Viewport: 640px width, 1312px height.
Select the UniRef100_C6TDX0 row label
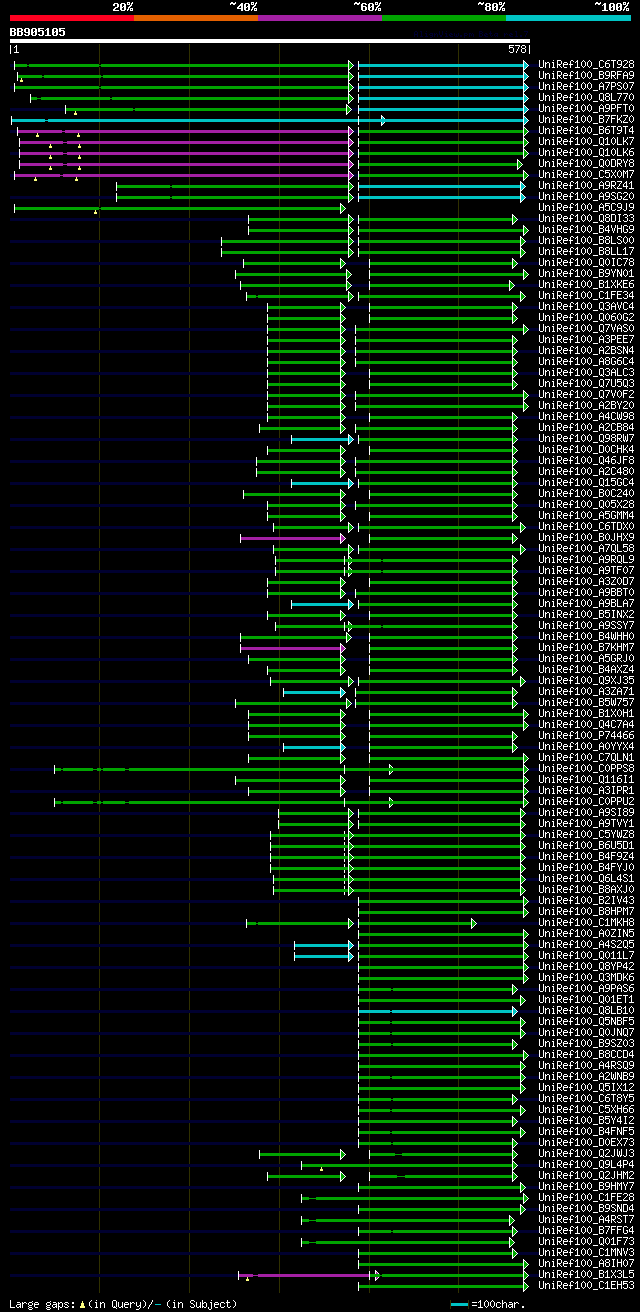586,526
